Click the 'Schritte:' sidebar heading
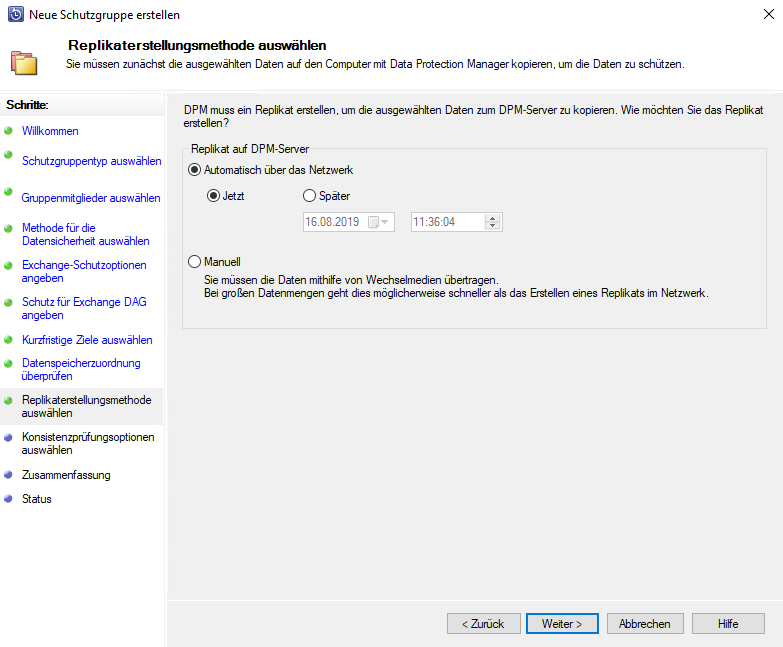 coord(27,105)
